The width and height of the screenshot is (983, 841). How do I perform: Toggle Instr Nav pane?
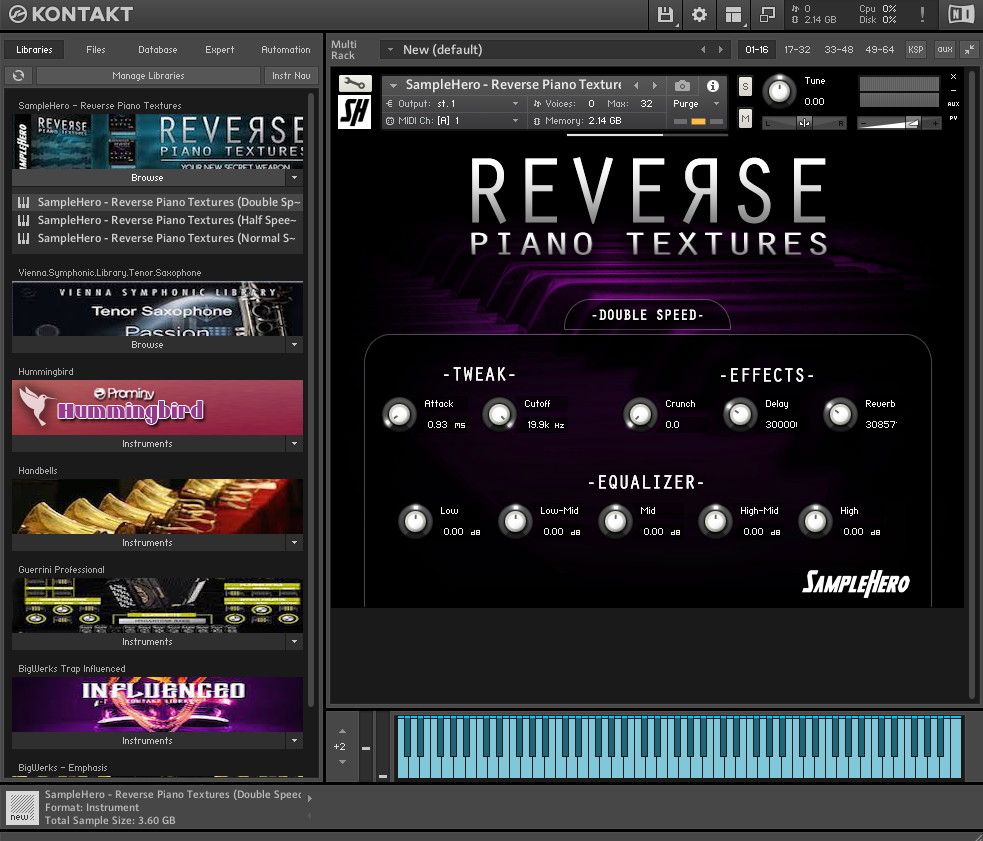pos(291,75)
